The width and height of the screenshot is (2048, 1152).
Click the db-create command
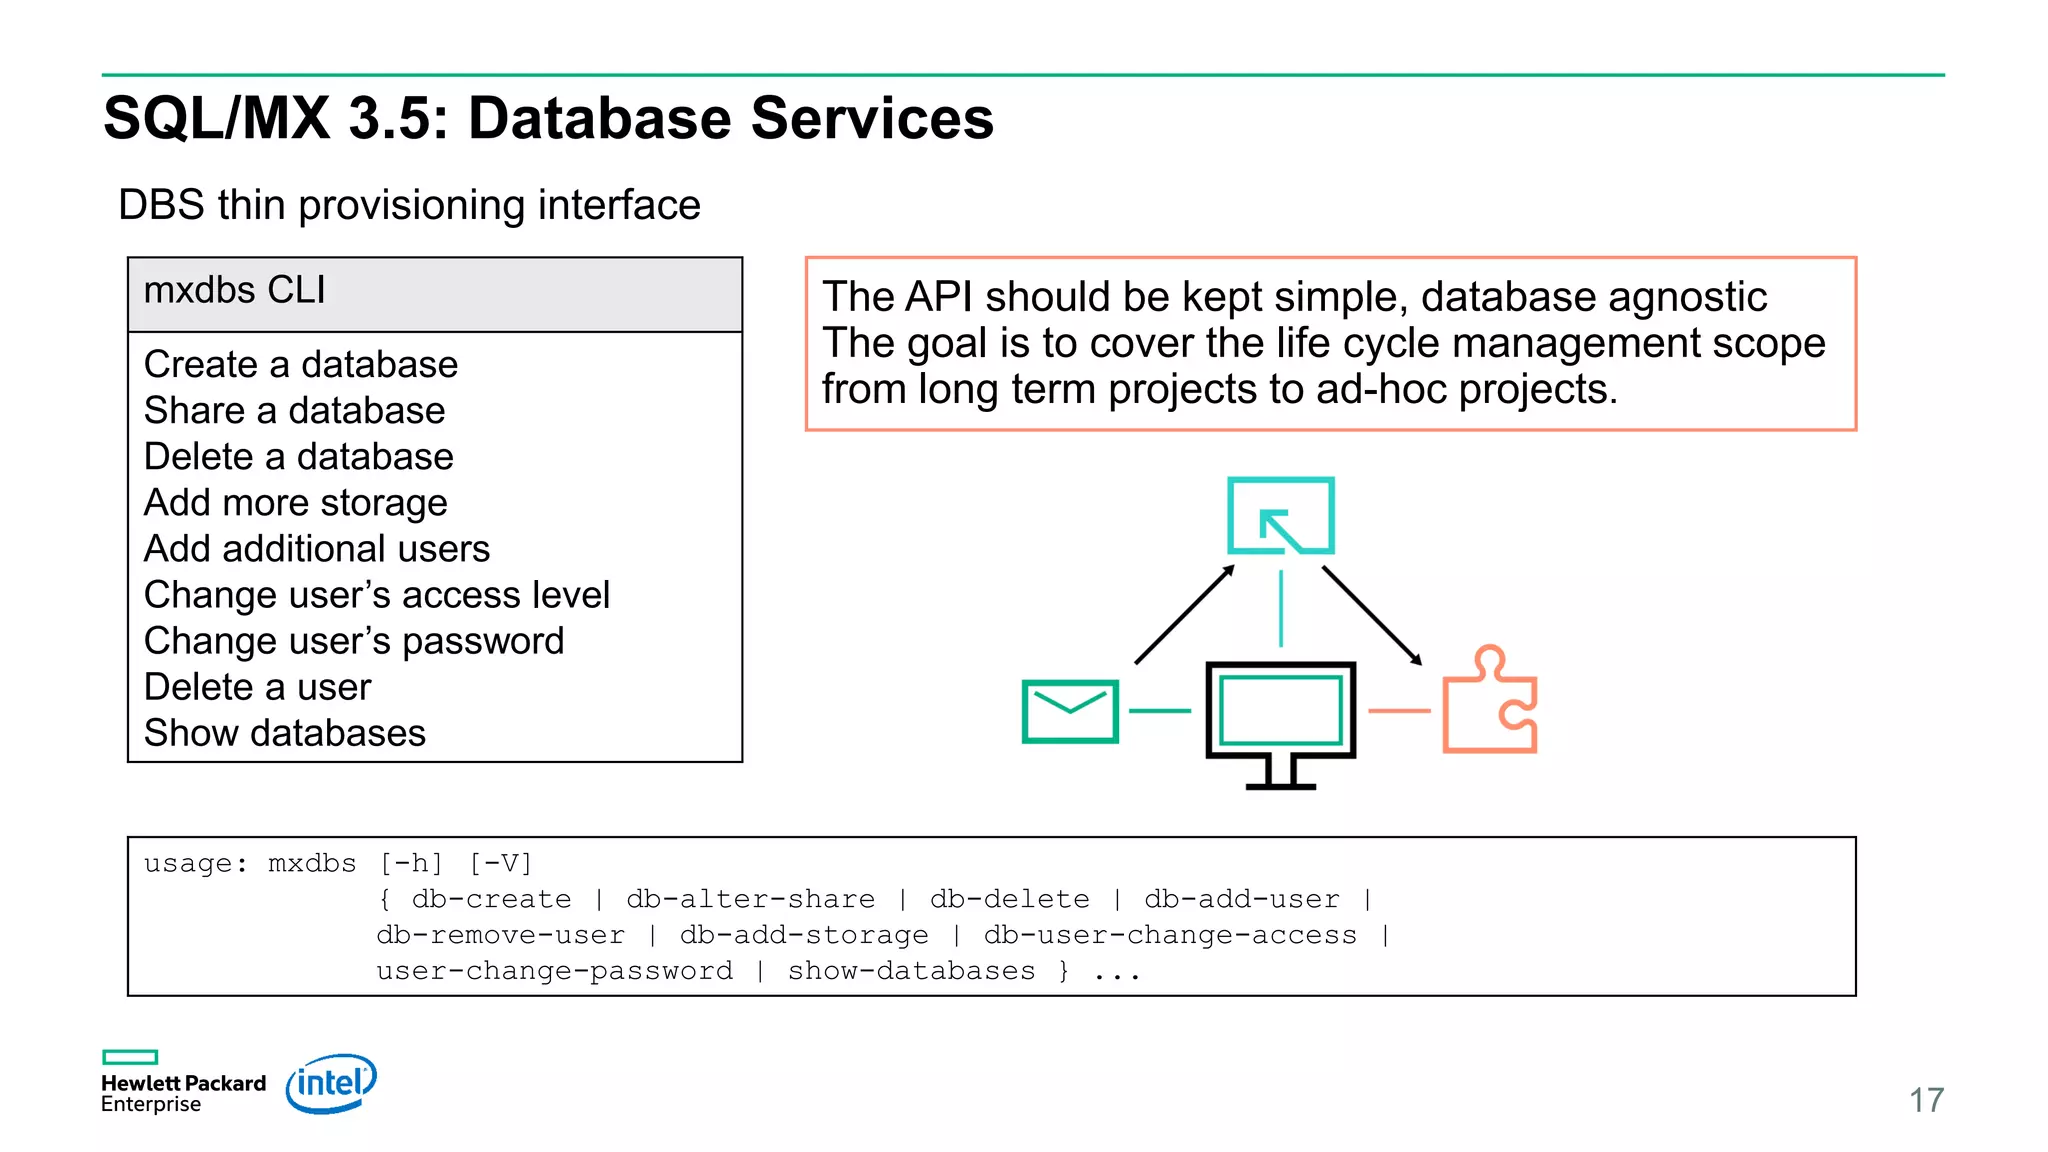pyautogui.click(x=491, y=899)
